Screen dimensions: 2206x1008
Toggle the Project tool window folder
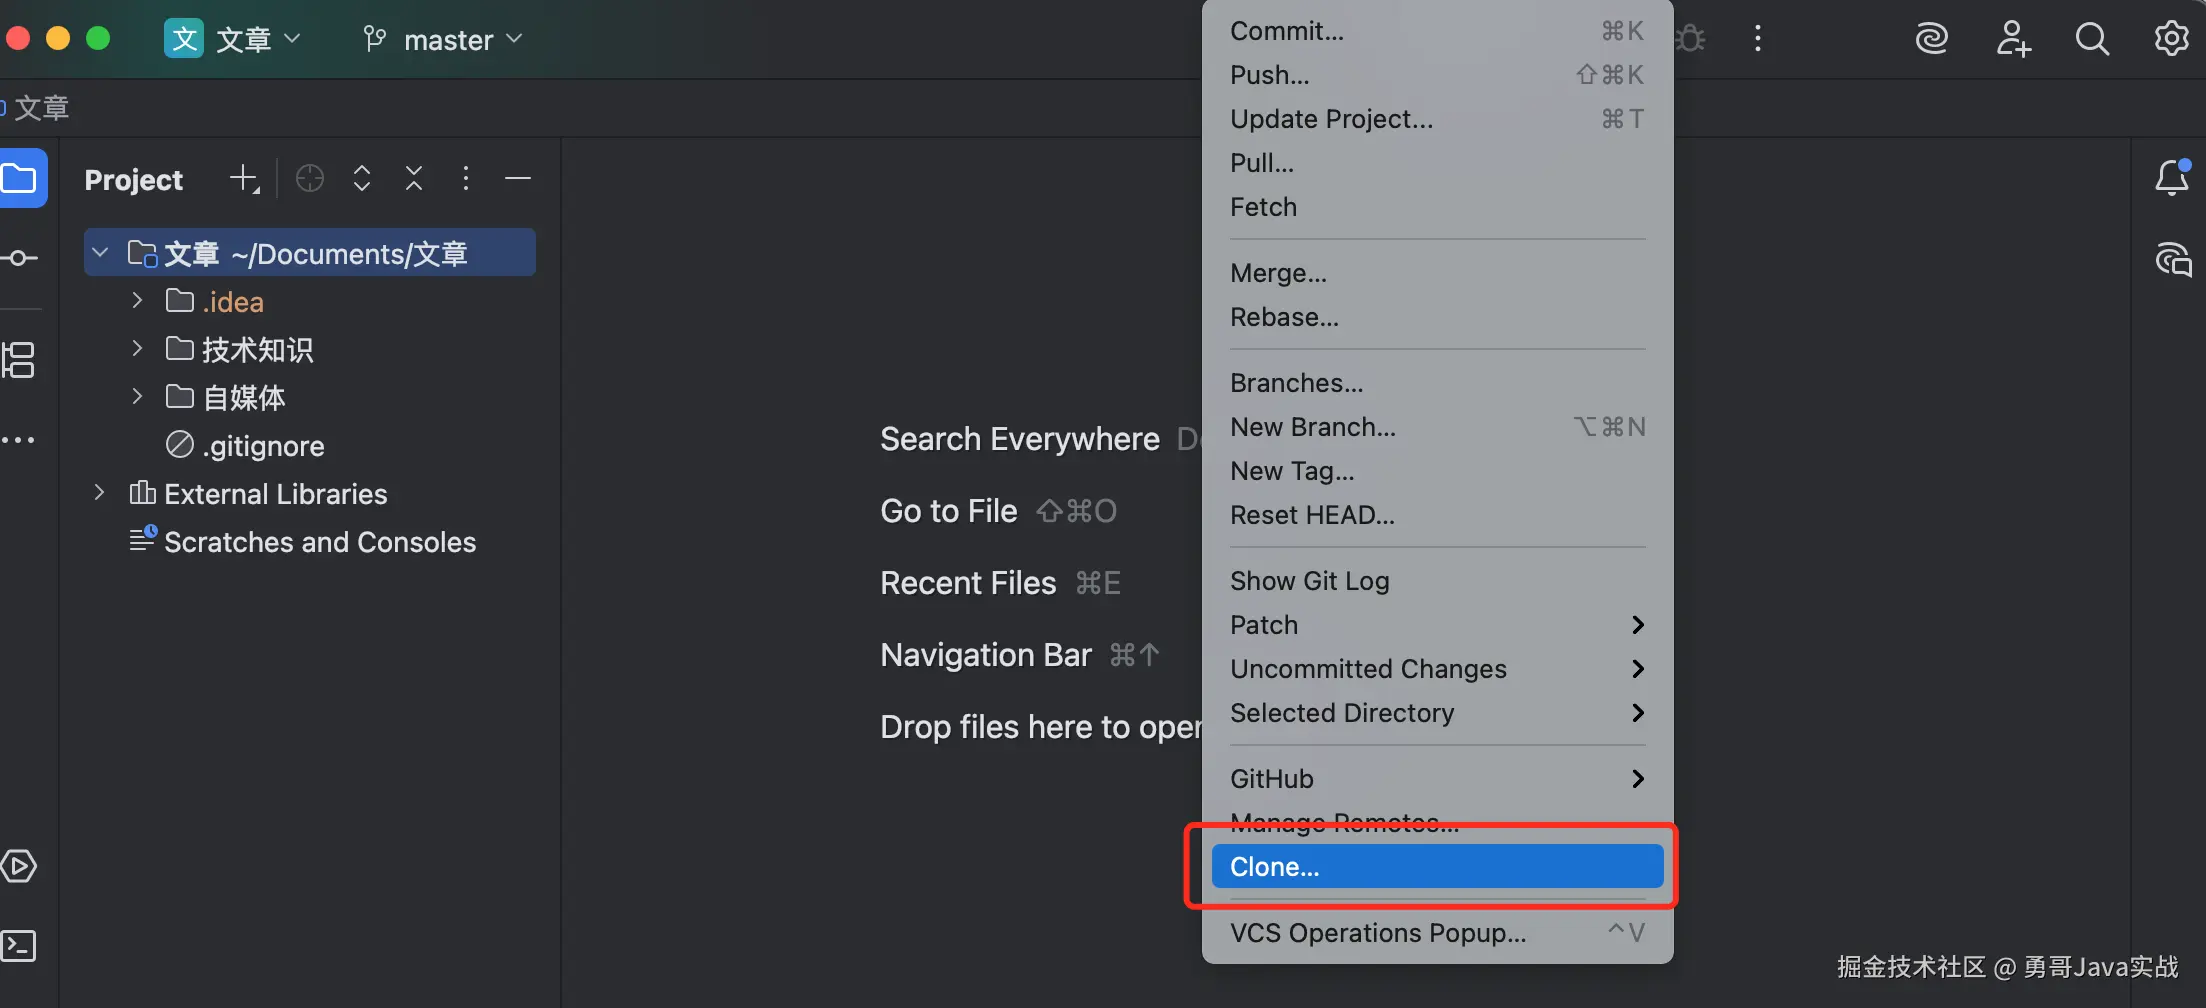(x=22, y=179)
